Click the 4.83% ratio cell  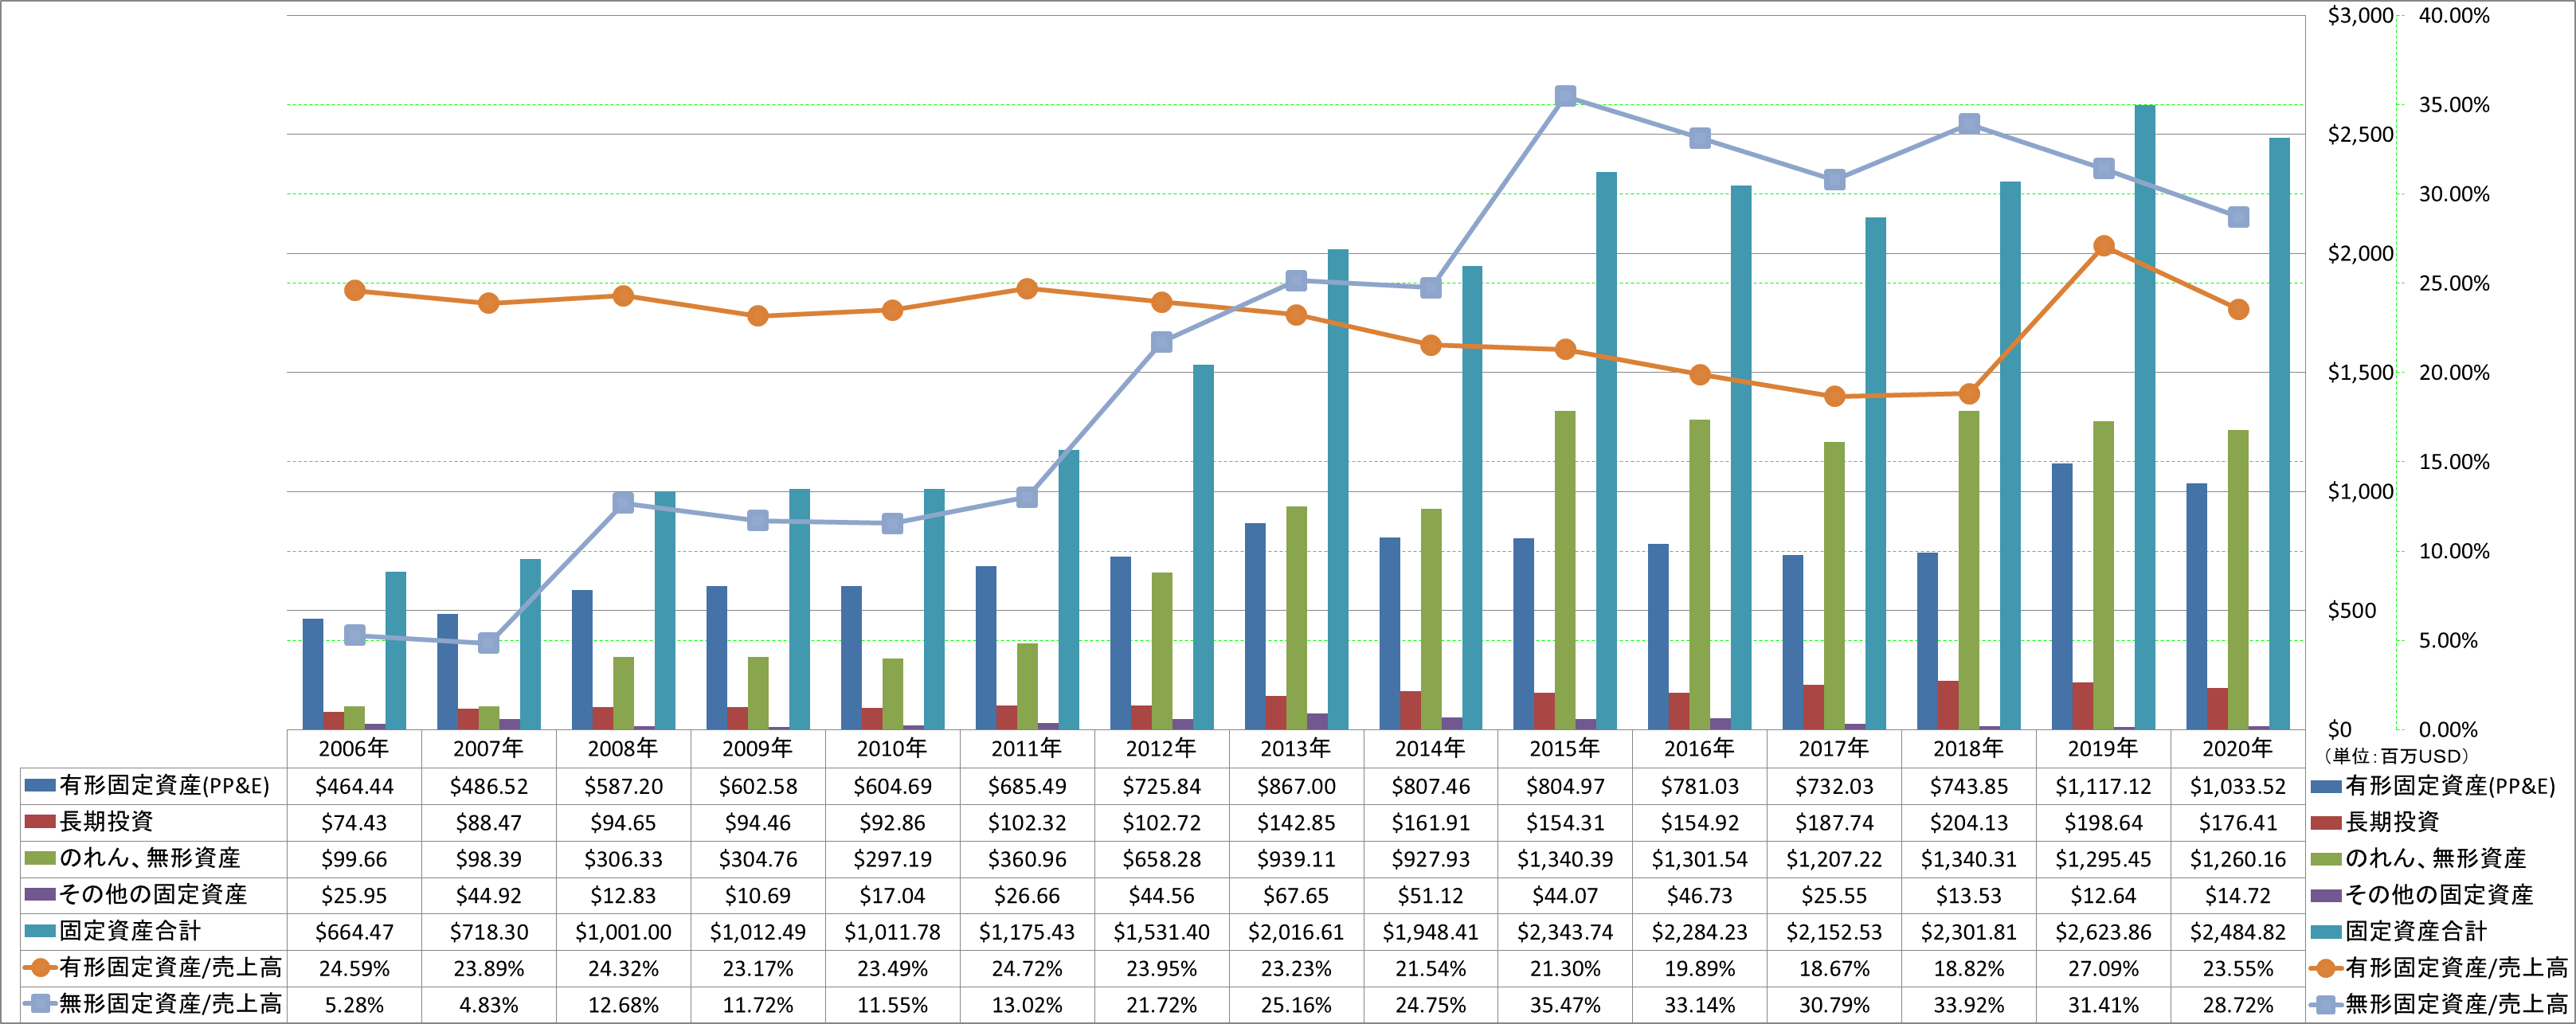[x=488, y=1005]
